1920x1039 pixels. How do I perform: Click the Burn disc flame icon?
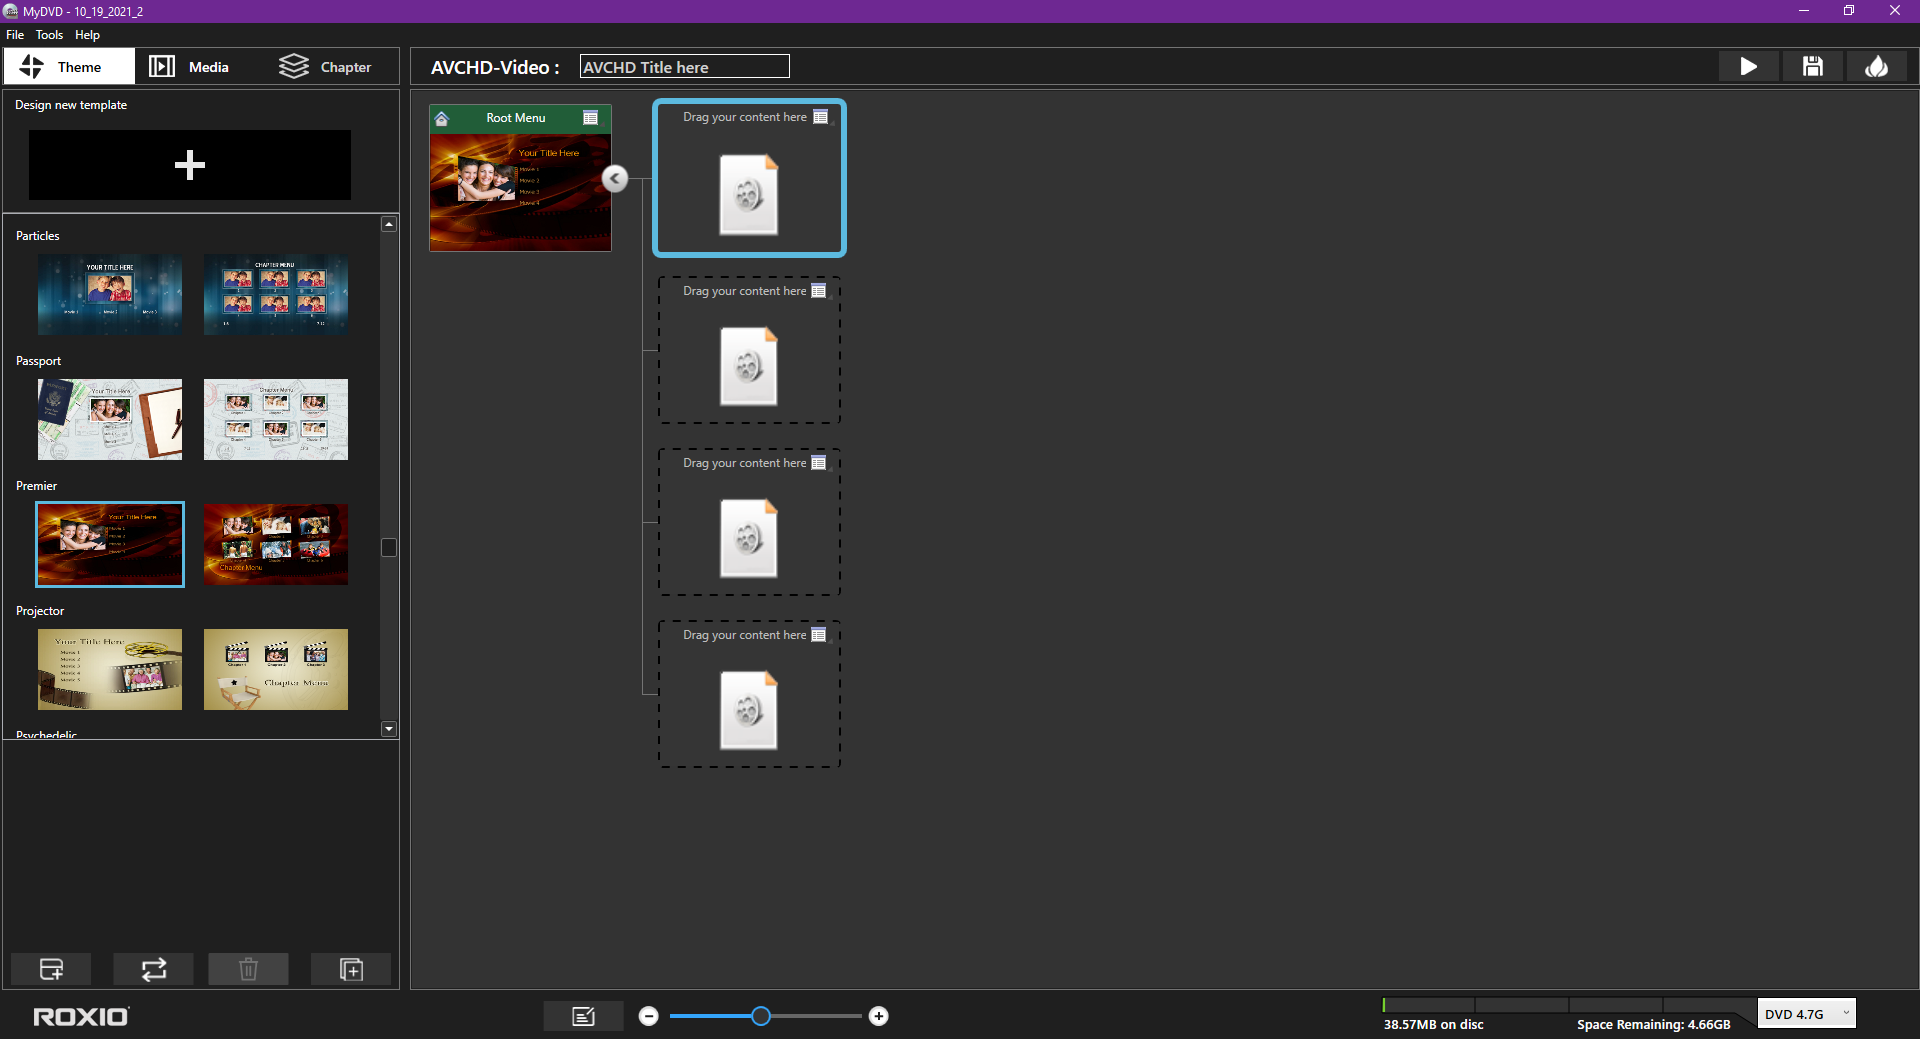tap(1876, 67)
